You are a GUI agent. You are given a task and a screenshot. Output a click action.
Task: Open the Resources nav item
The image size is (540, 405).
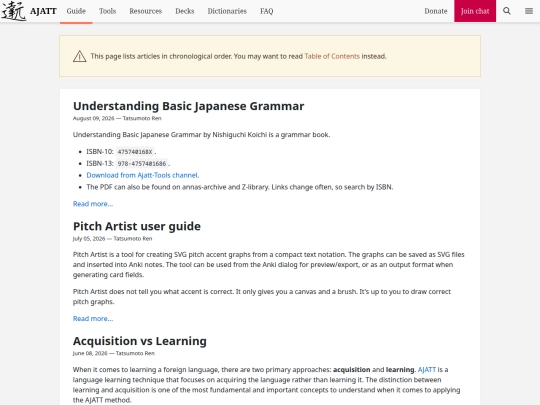(145, 11)
